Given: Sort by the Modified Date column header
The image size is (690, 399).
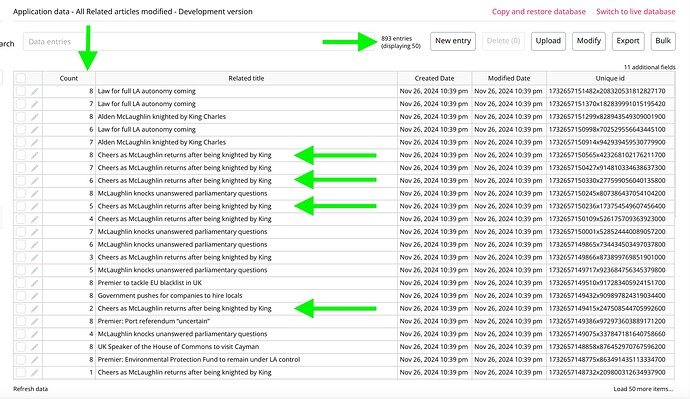Looking at the screenshot, I should click(509, 78).
